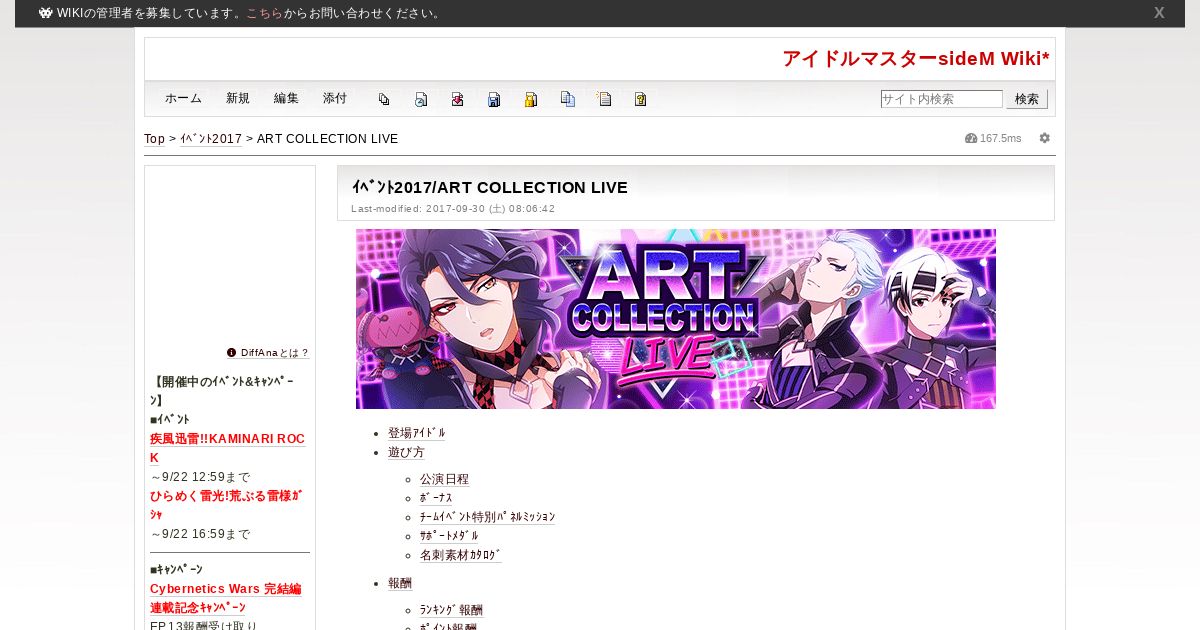This screenshot has width=1200, height=630.
Task: Click the stacked pages list icon
Action: coord(384,99)
